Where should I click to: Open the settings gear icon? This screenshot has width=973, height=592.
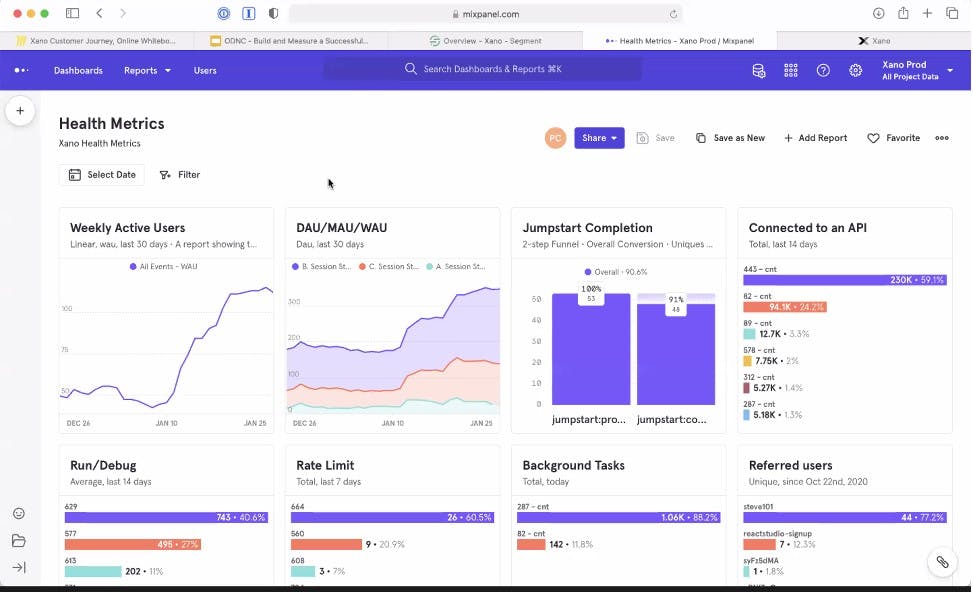coord(855,70)
